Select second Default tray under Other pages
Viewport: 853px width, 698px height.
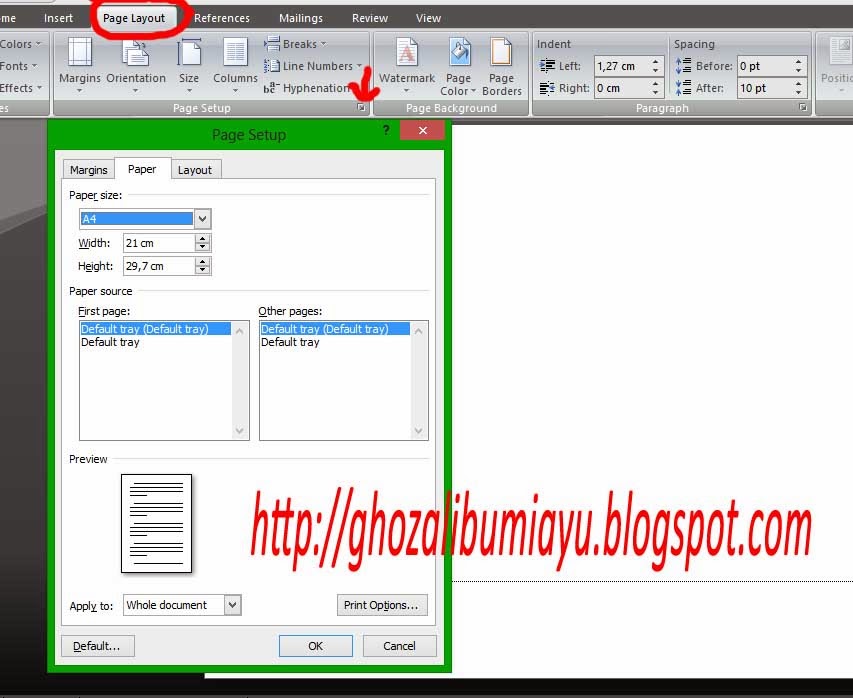click(x=335, y=342)
